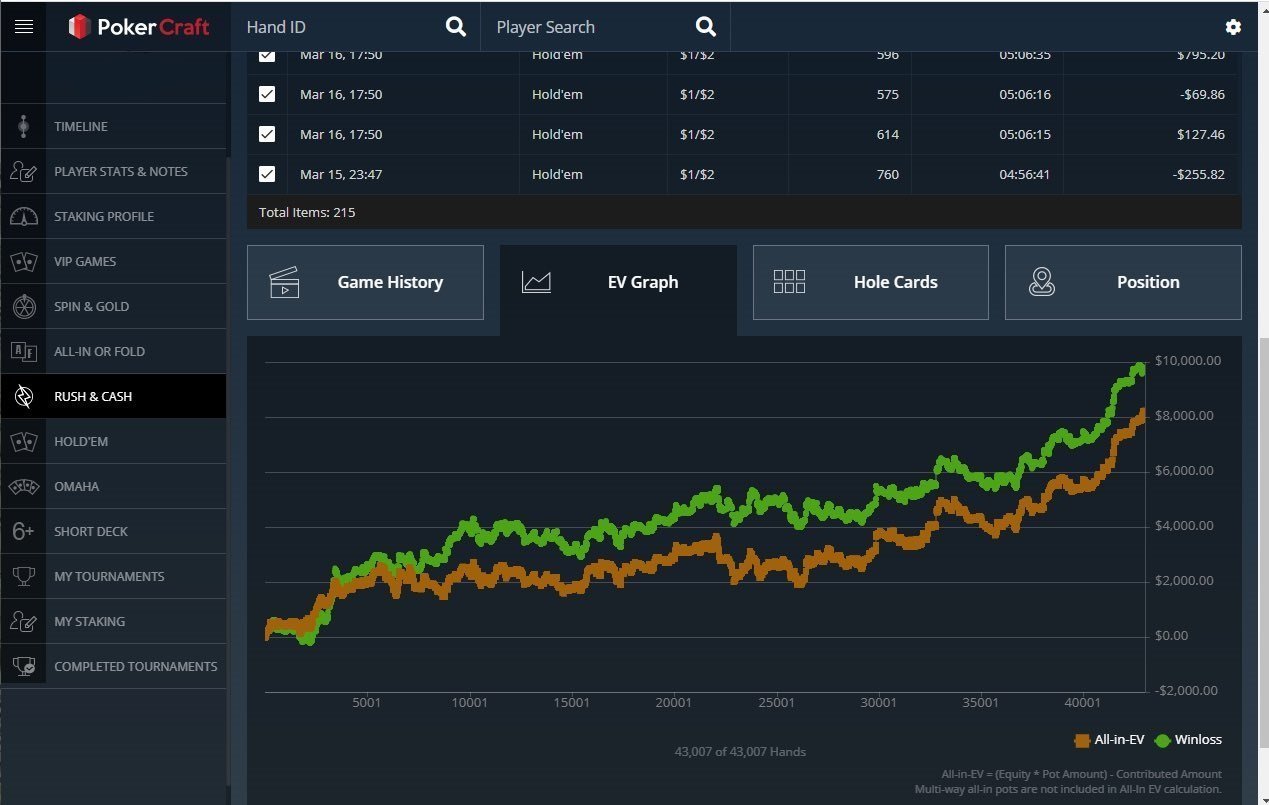1269x805 pixels.
Task: Toggle the All-in-EV legend swatch
Action: tap(1082, 741)
